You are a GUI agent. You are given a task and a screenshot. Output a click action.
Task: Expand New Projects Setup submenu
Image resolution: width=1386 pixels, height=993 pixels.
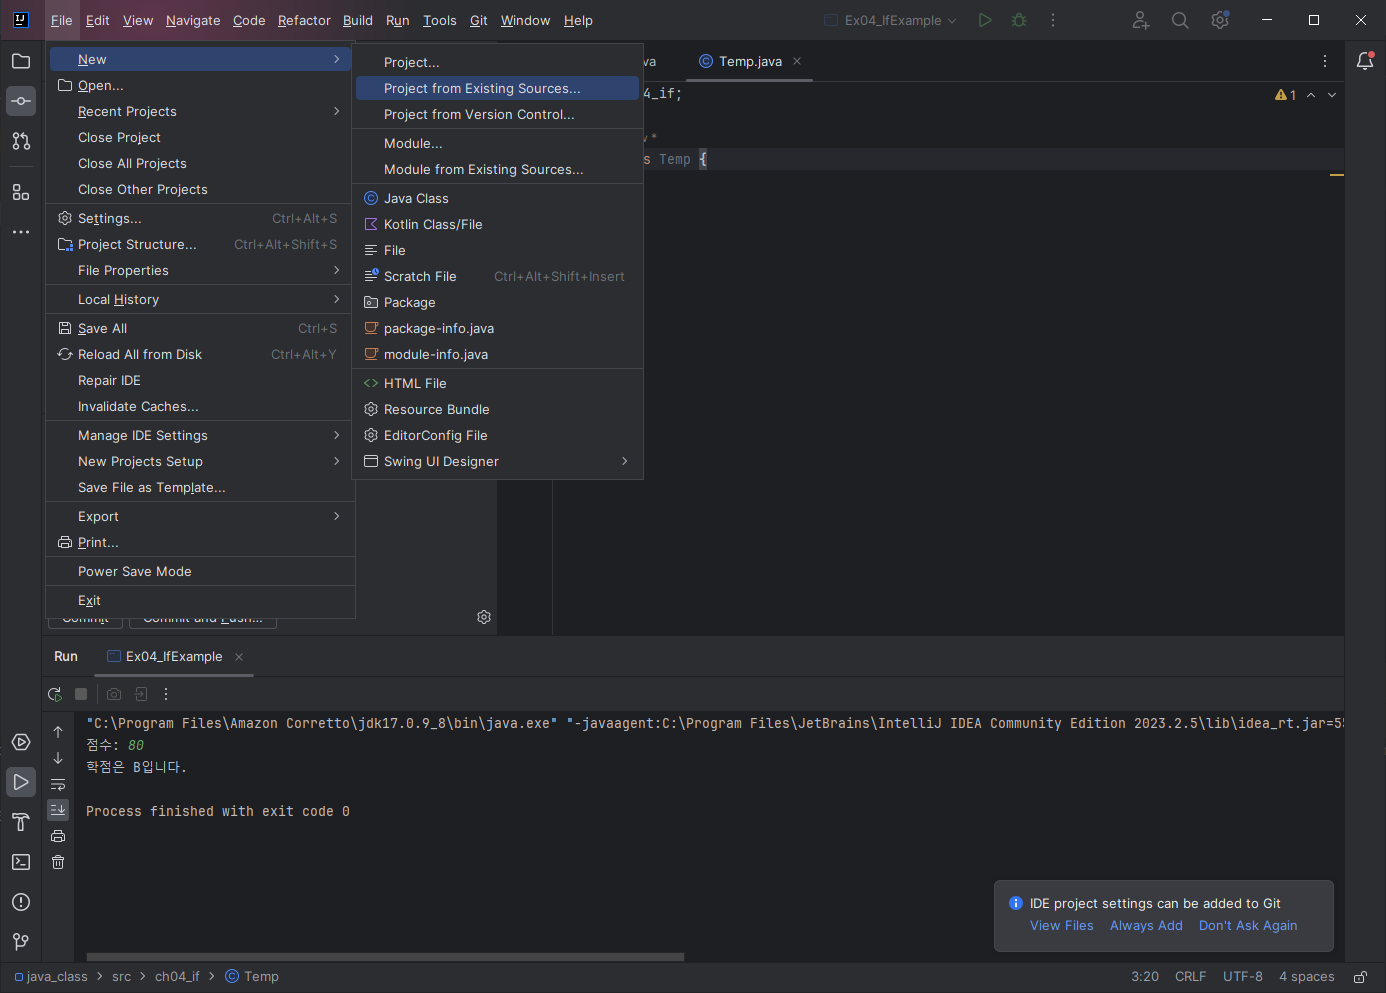[200, 462]
